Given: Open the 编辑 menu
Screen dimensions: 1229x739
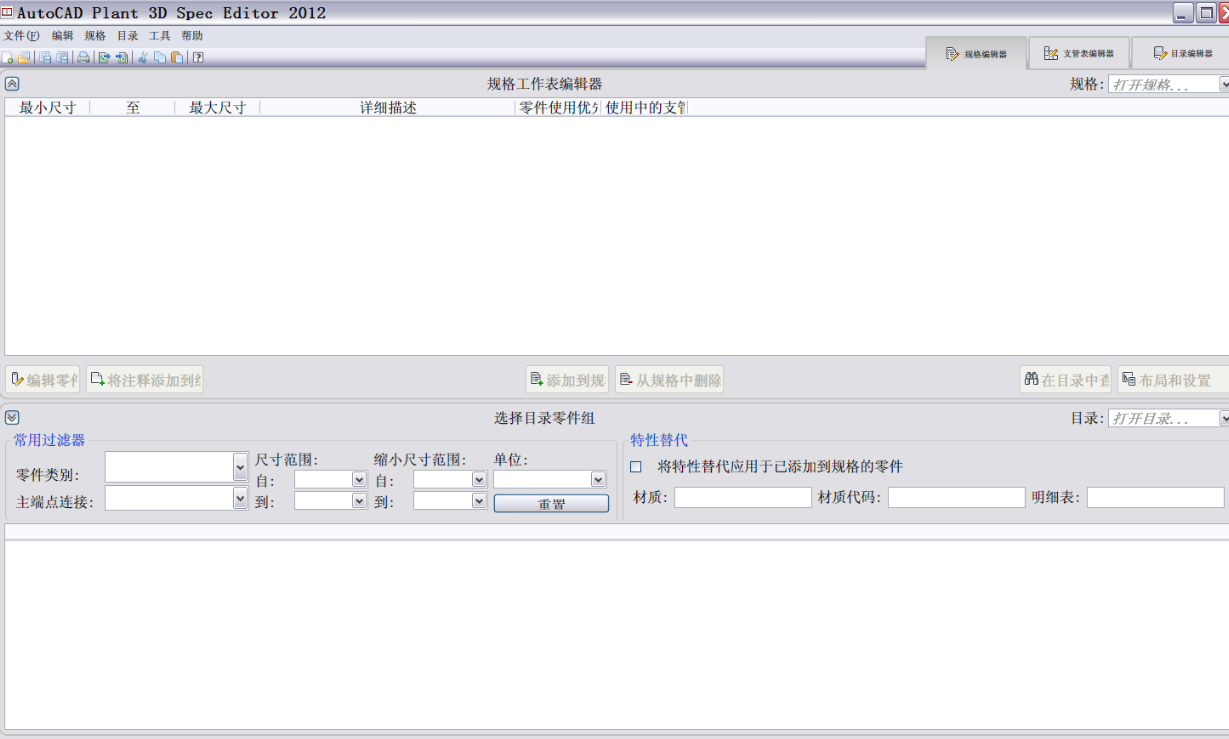Looking at the screenshot, I should pyautogui.click(x=63, y=36).
